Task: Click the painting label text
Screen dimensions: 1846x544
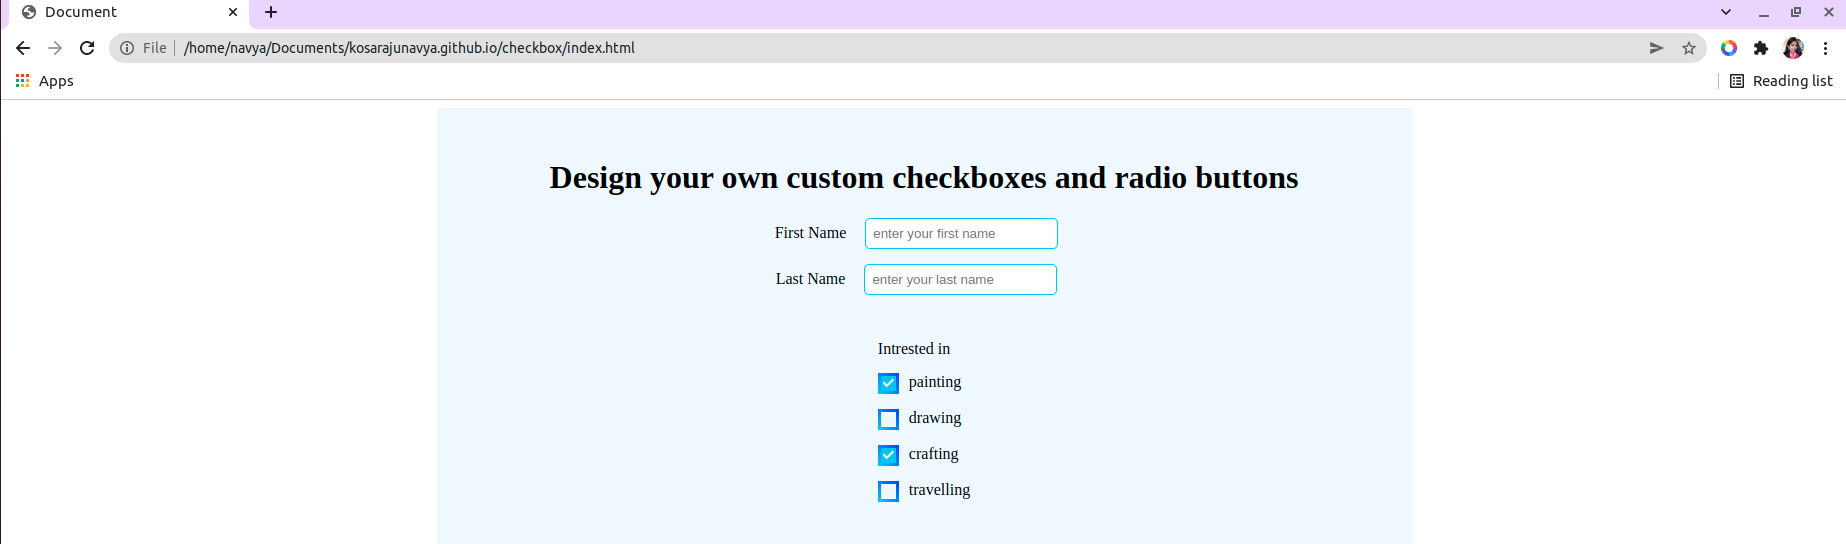Action: (935, 382)
